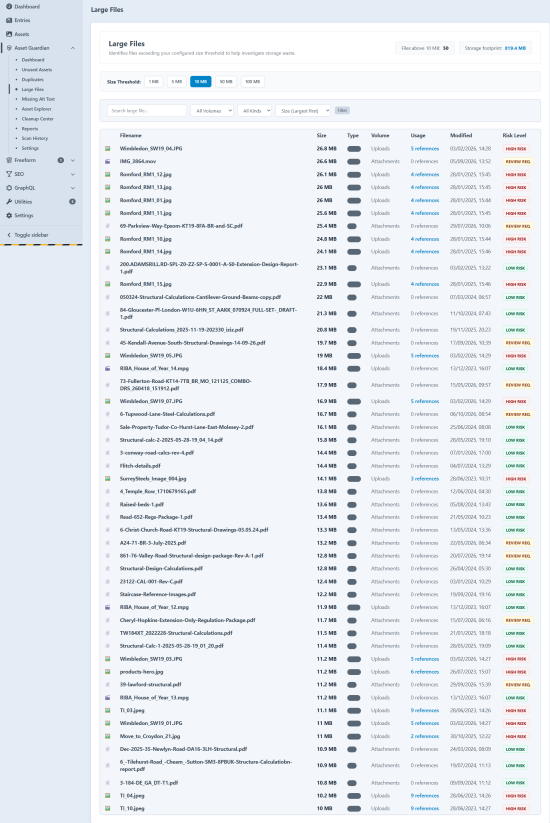550x823 pixels.
Task: Click the Toggle sidebar chevron icon
Action: pyautogui.click(x=9, y=235)
